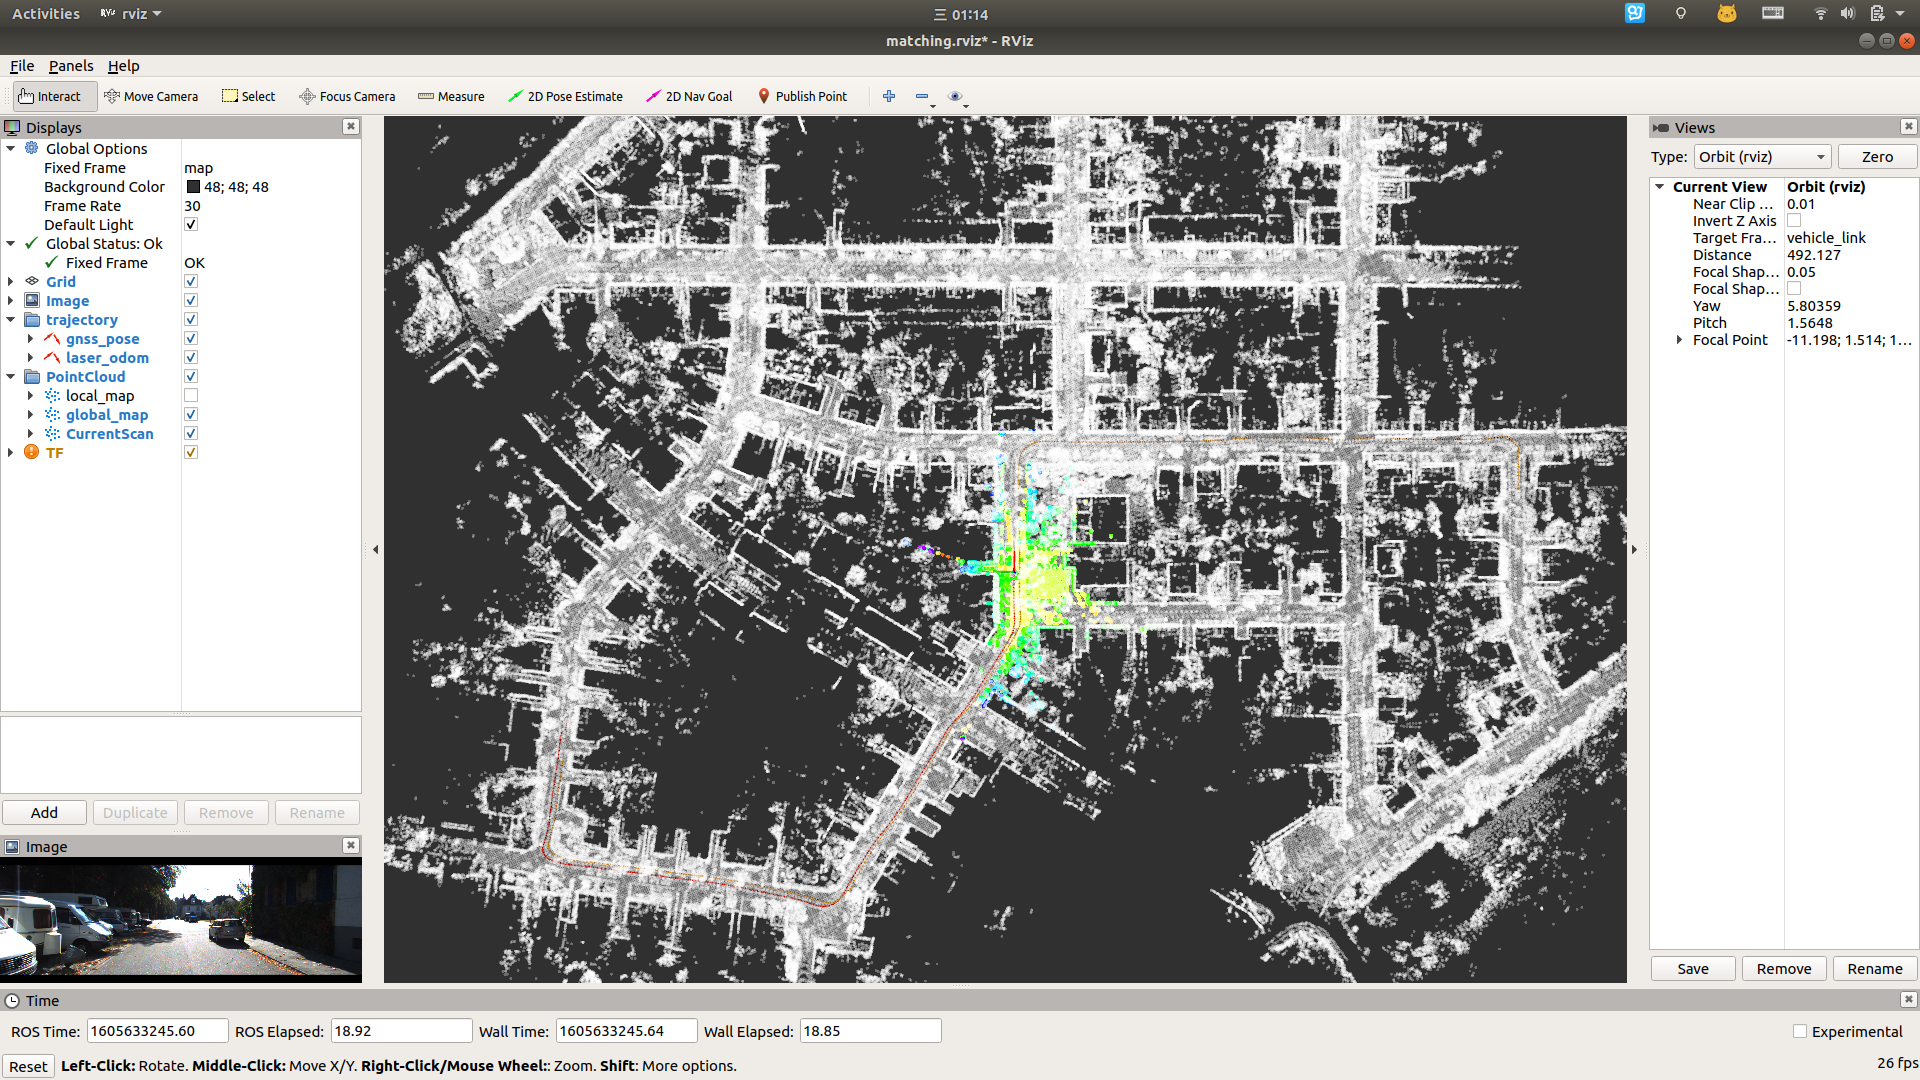The height and width of the screenshot is (1080, 1920).
Task: Click the 2D Nav Goal tool
Action: coord(689,97)
